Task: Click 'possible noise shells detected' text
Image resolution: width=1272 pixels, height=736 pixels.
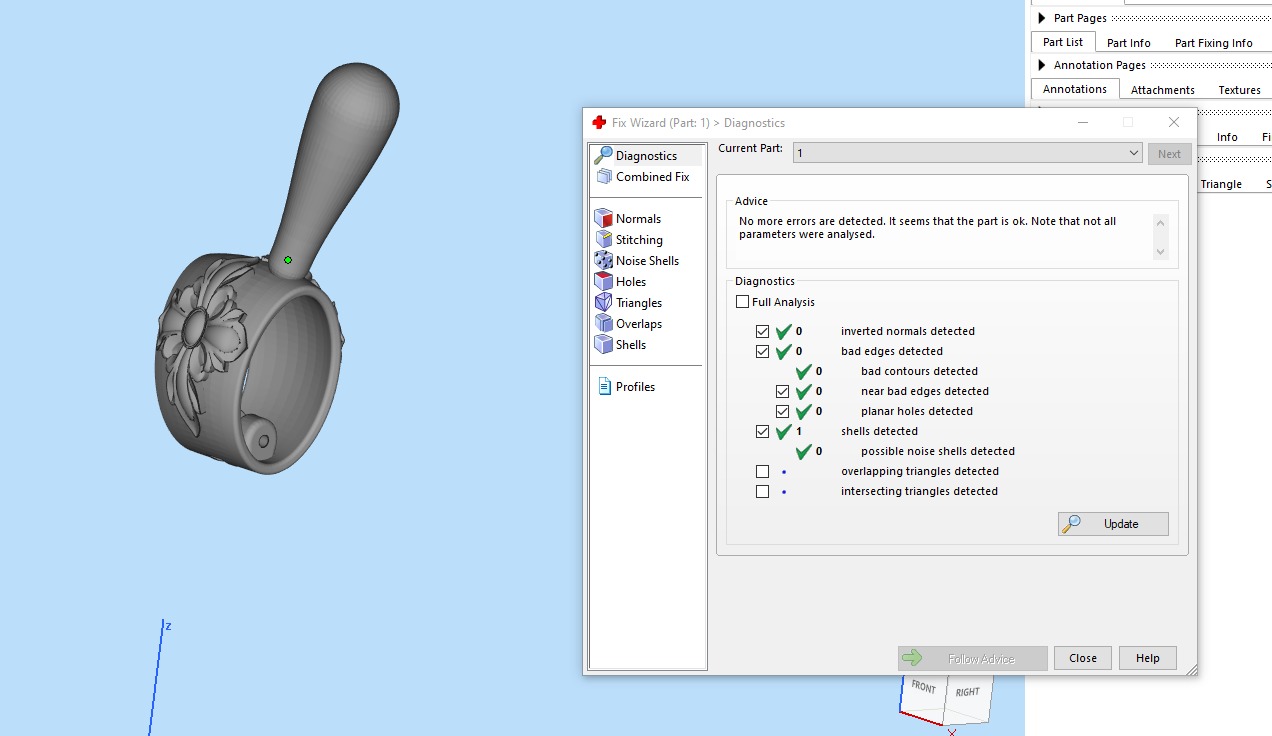Action: pyautogui.click(x=938, y=451)
